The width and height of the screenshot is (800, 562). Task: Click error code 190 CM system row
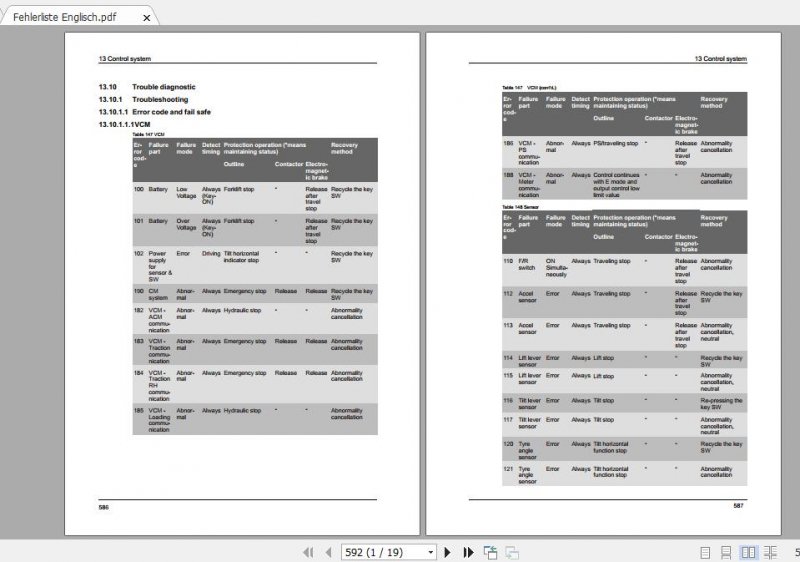point(255,294)
